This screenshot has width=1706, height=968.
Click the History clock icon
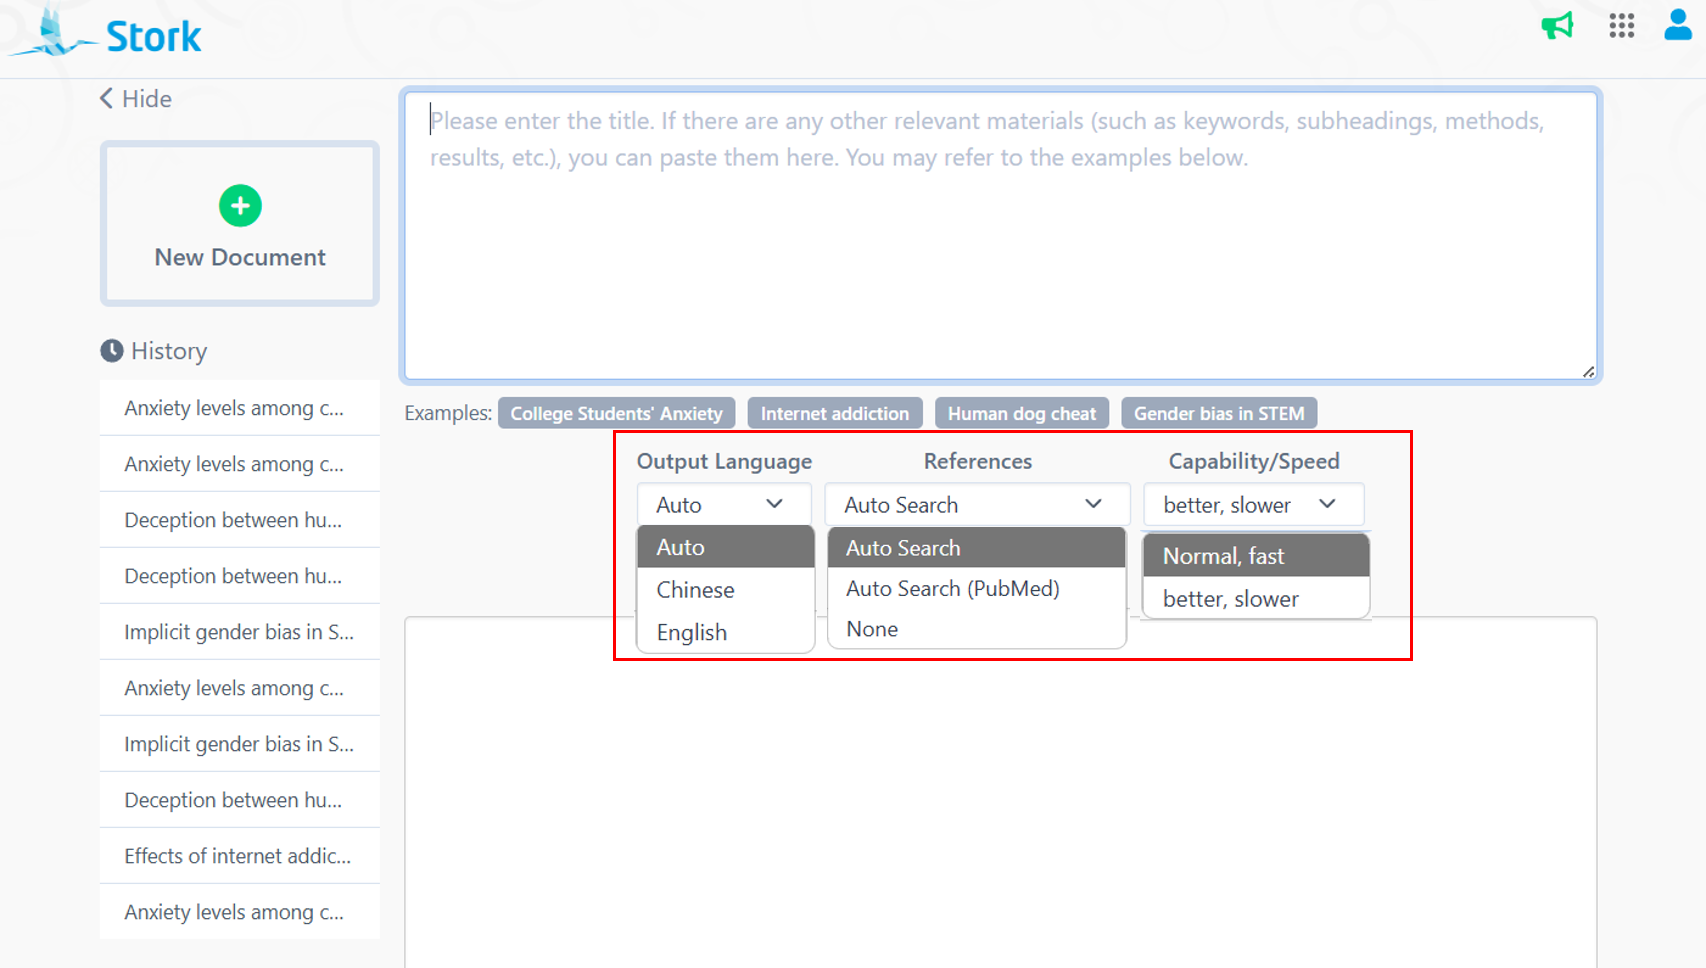[x=112, y=351]
